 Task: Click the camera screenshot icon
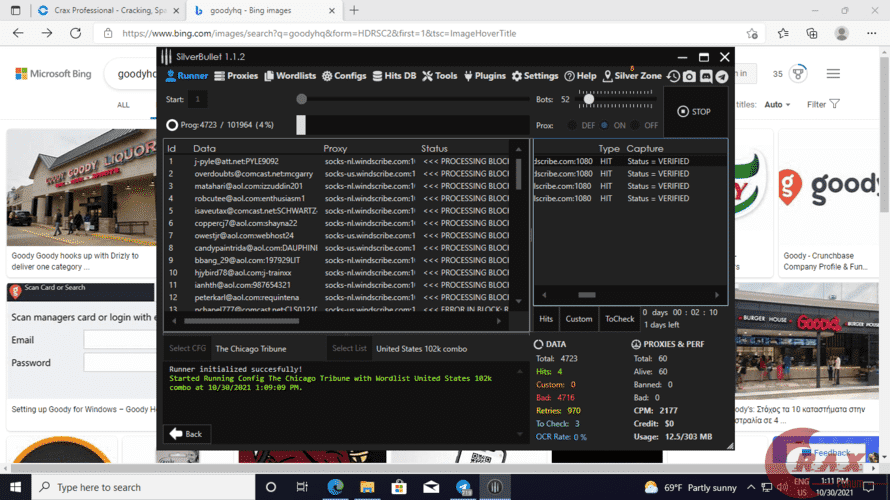689,77
